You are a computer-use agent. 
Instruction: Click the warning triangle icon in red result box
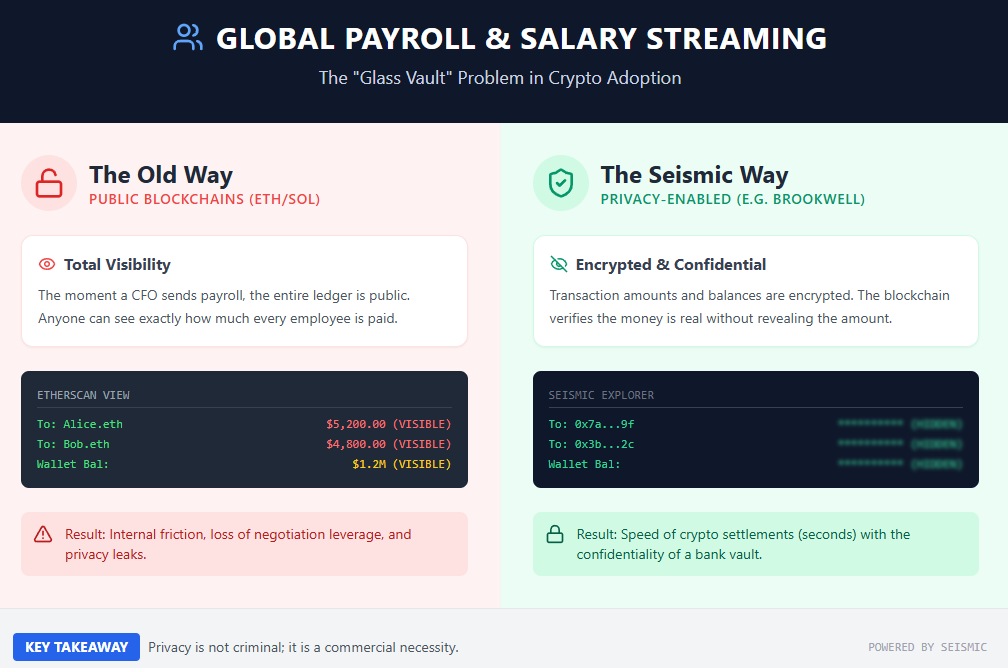click(x=43, y=534)
